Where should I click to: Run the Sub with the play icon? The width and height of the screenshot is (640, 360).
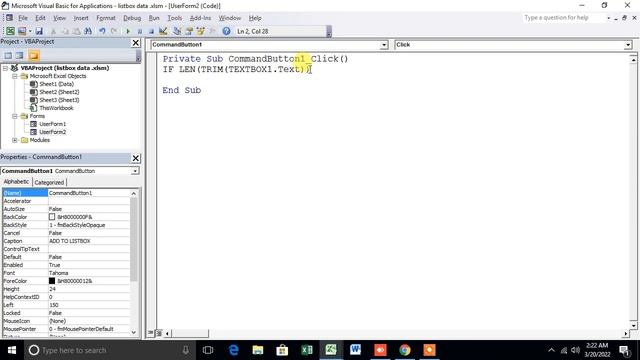128,31
